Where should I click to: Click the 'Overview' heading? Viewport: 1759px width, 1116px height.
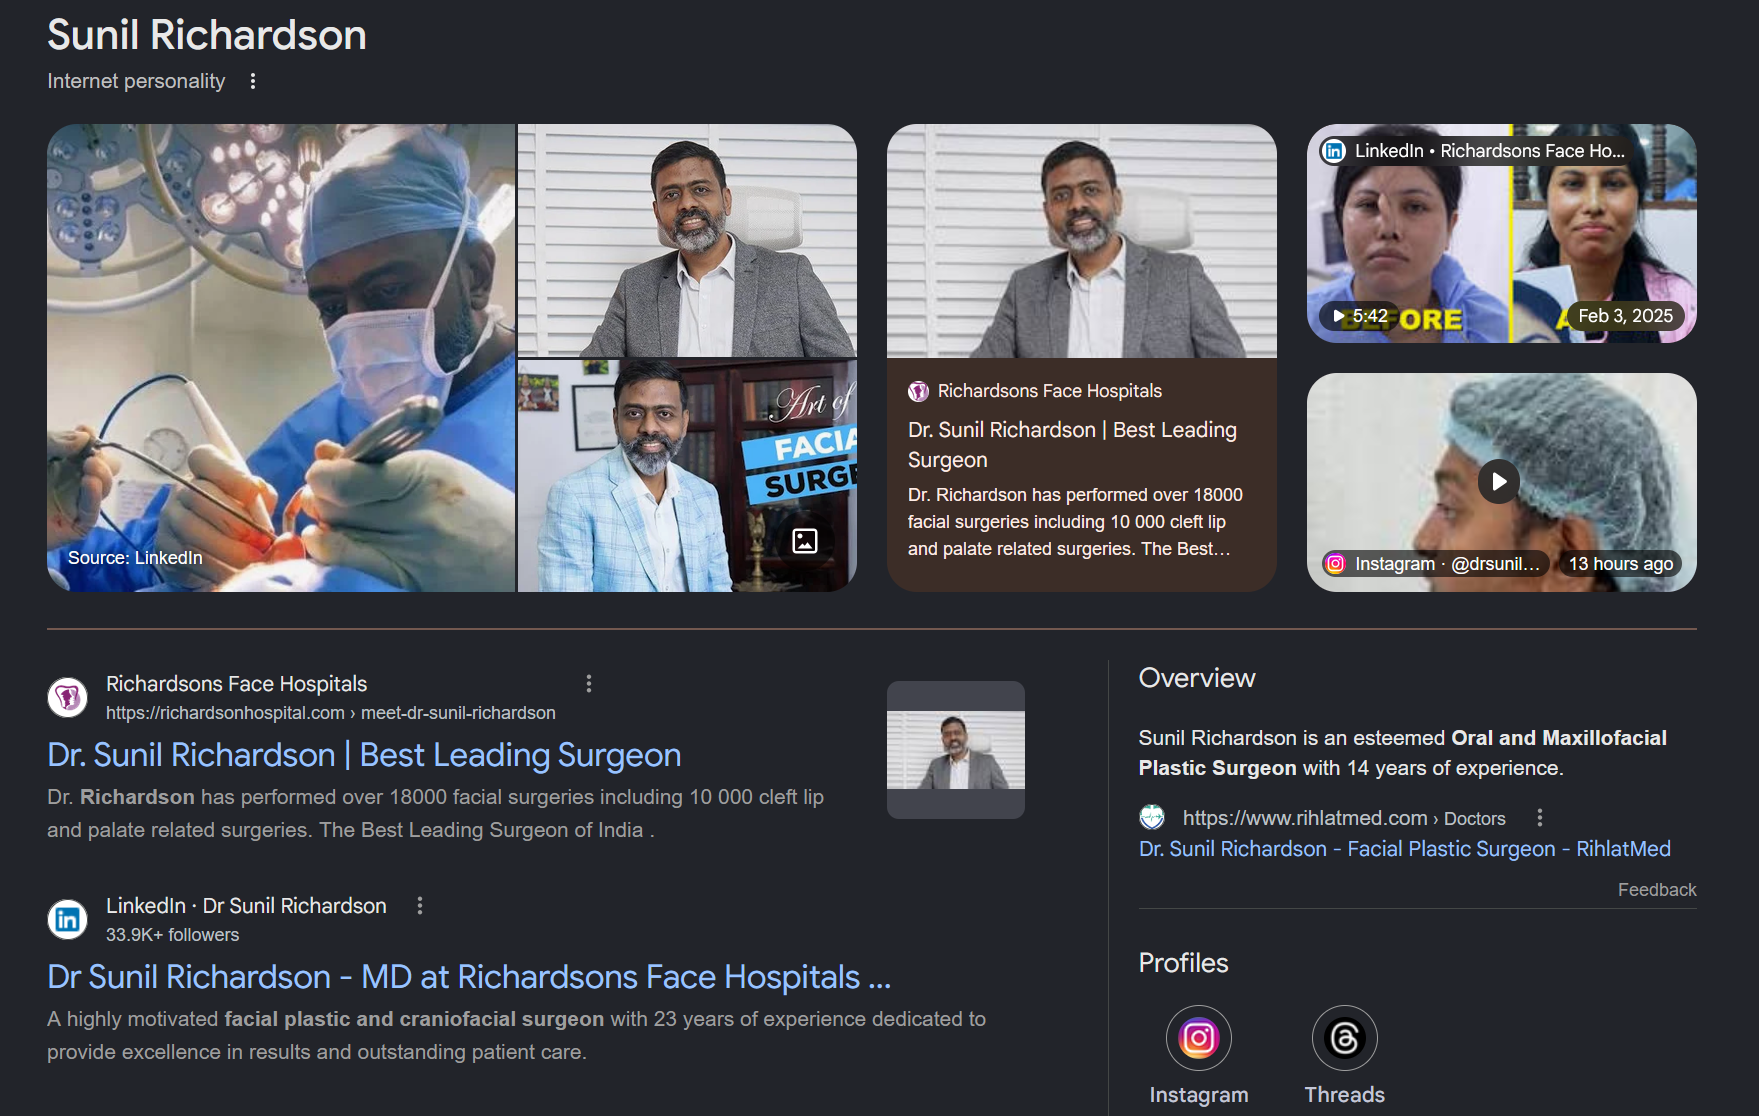pos(1197,678)
